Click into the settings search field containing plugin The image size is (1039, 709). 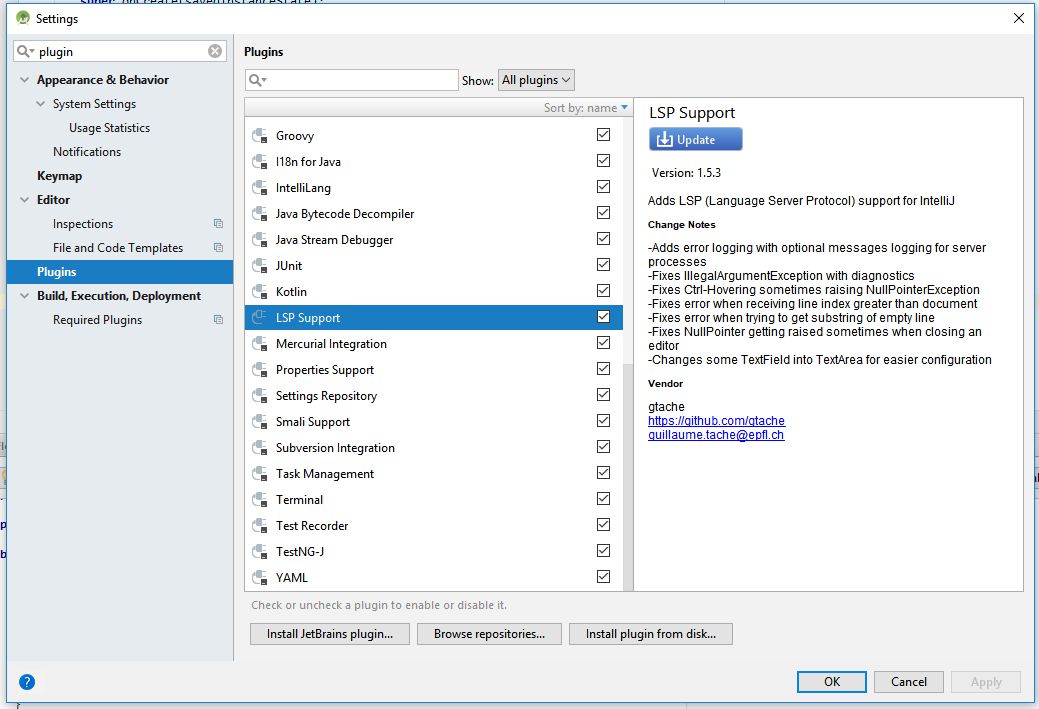119,52
